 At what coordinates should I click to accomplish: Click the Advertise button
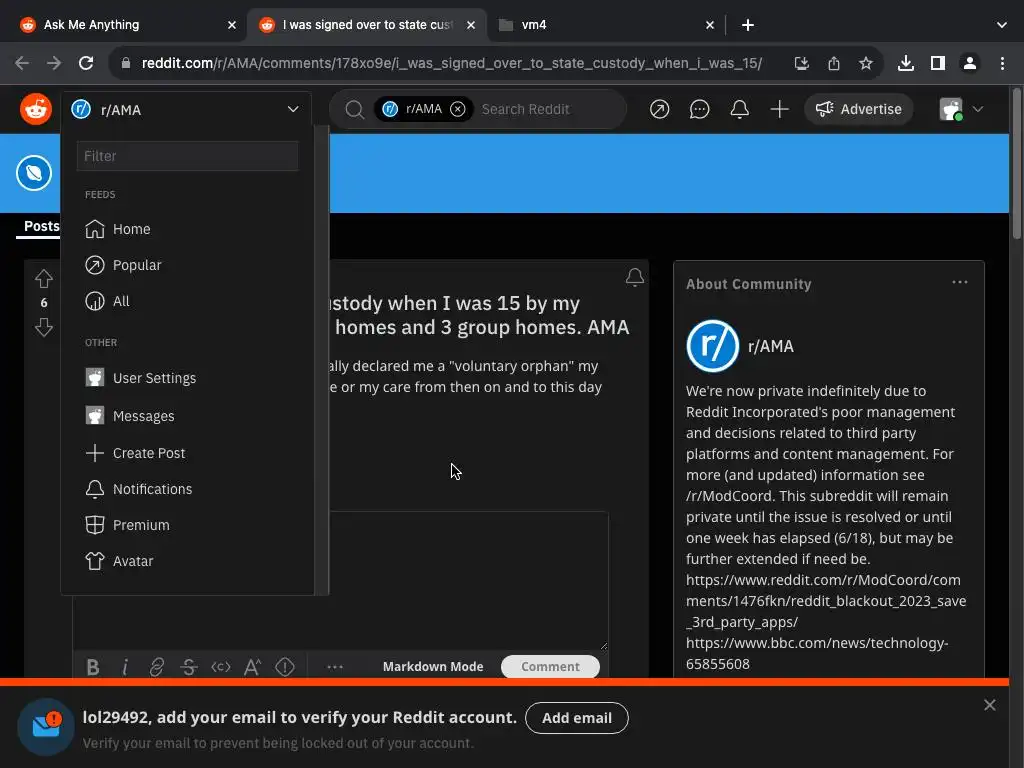pos(859,109)
